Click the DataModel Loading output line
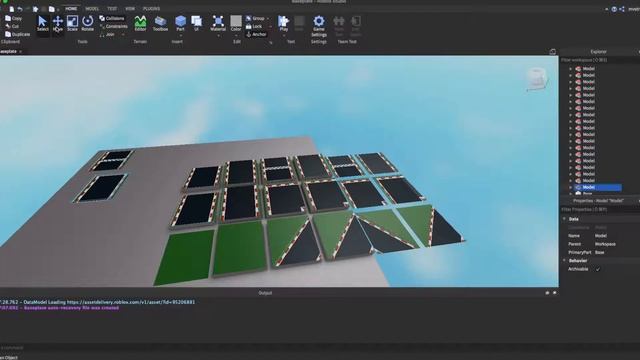The height and width of the screenshot is (360, 640). pyautogui.click(x=98, y=302)
